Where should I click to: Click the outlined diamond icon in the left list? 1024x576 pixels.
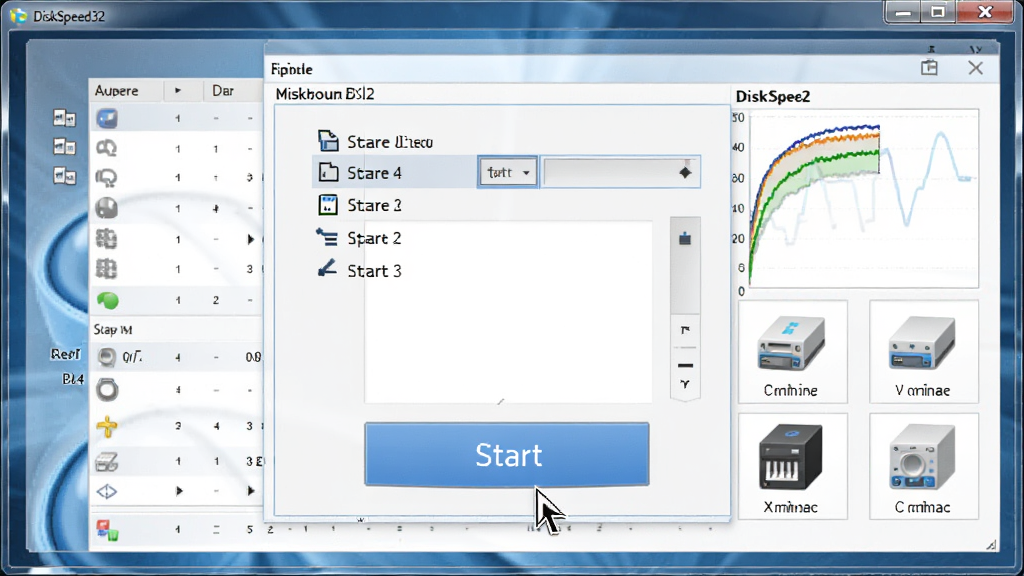(x=106, y=491)
